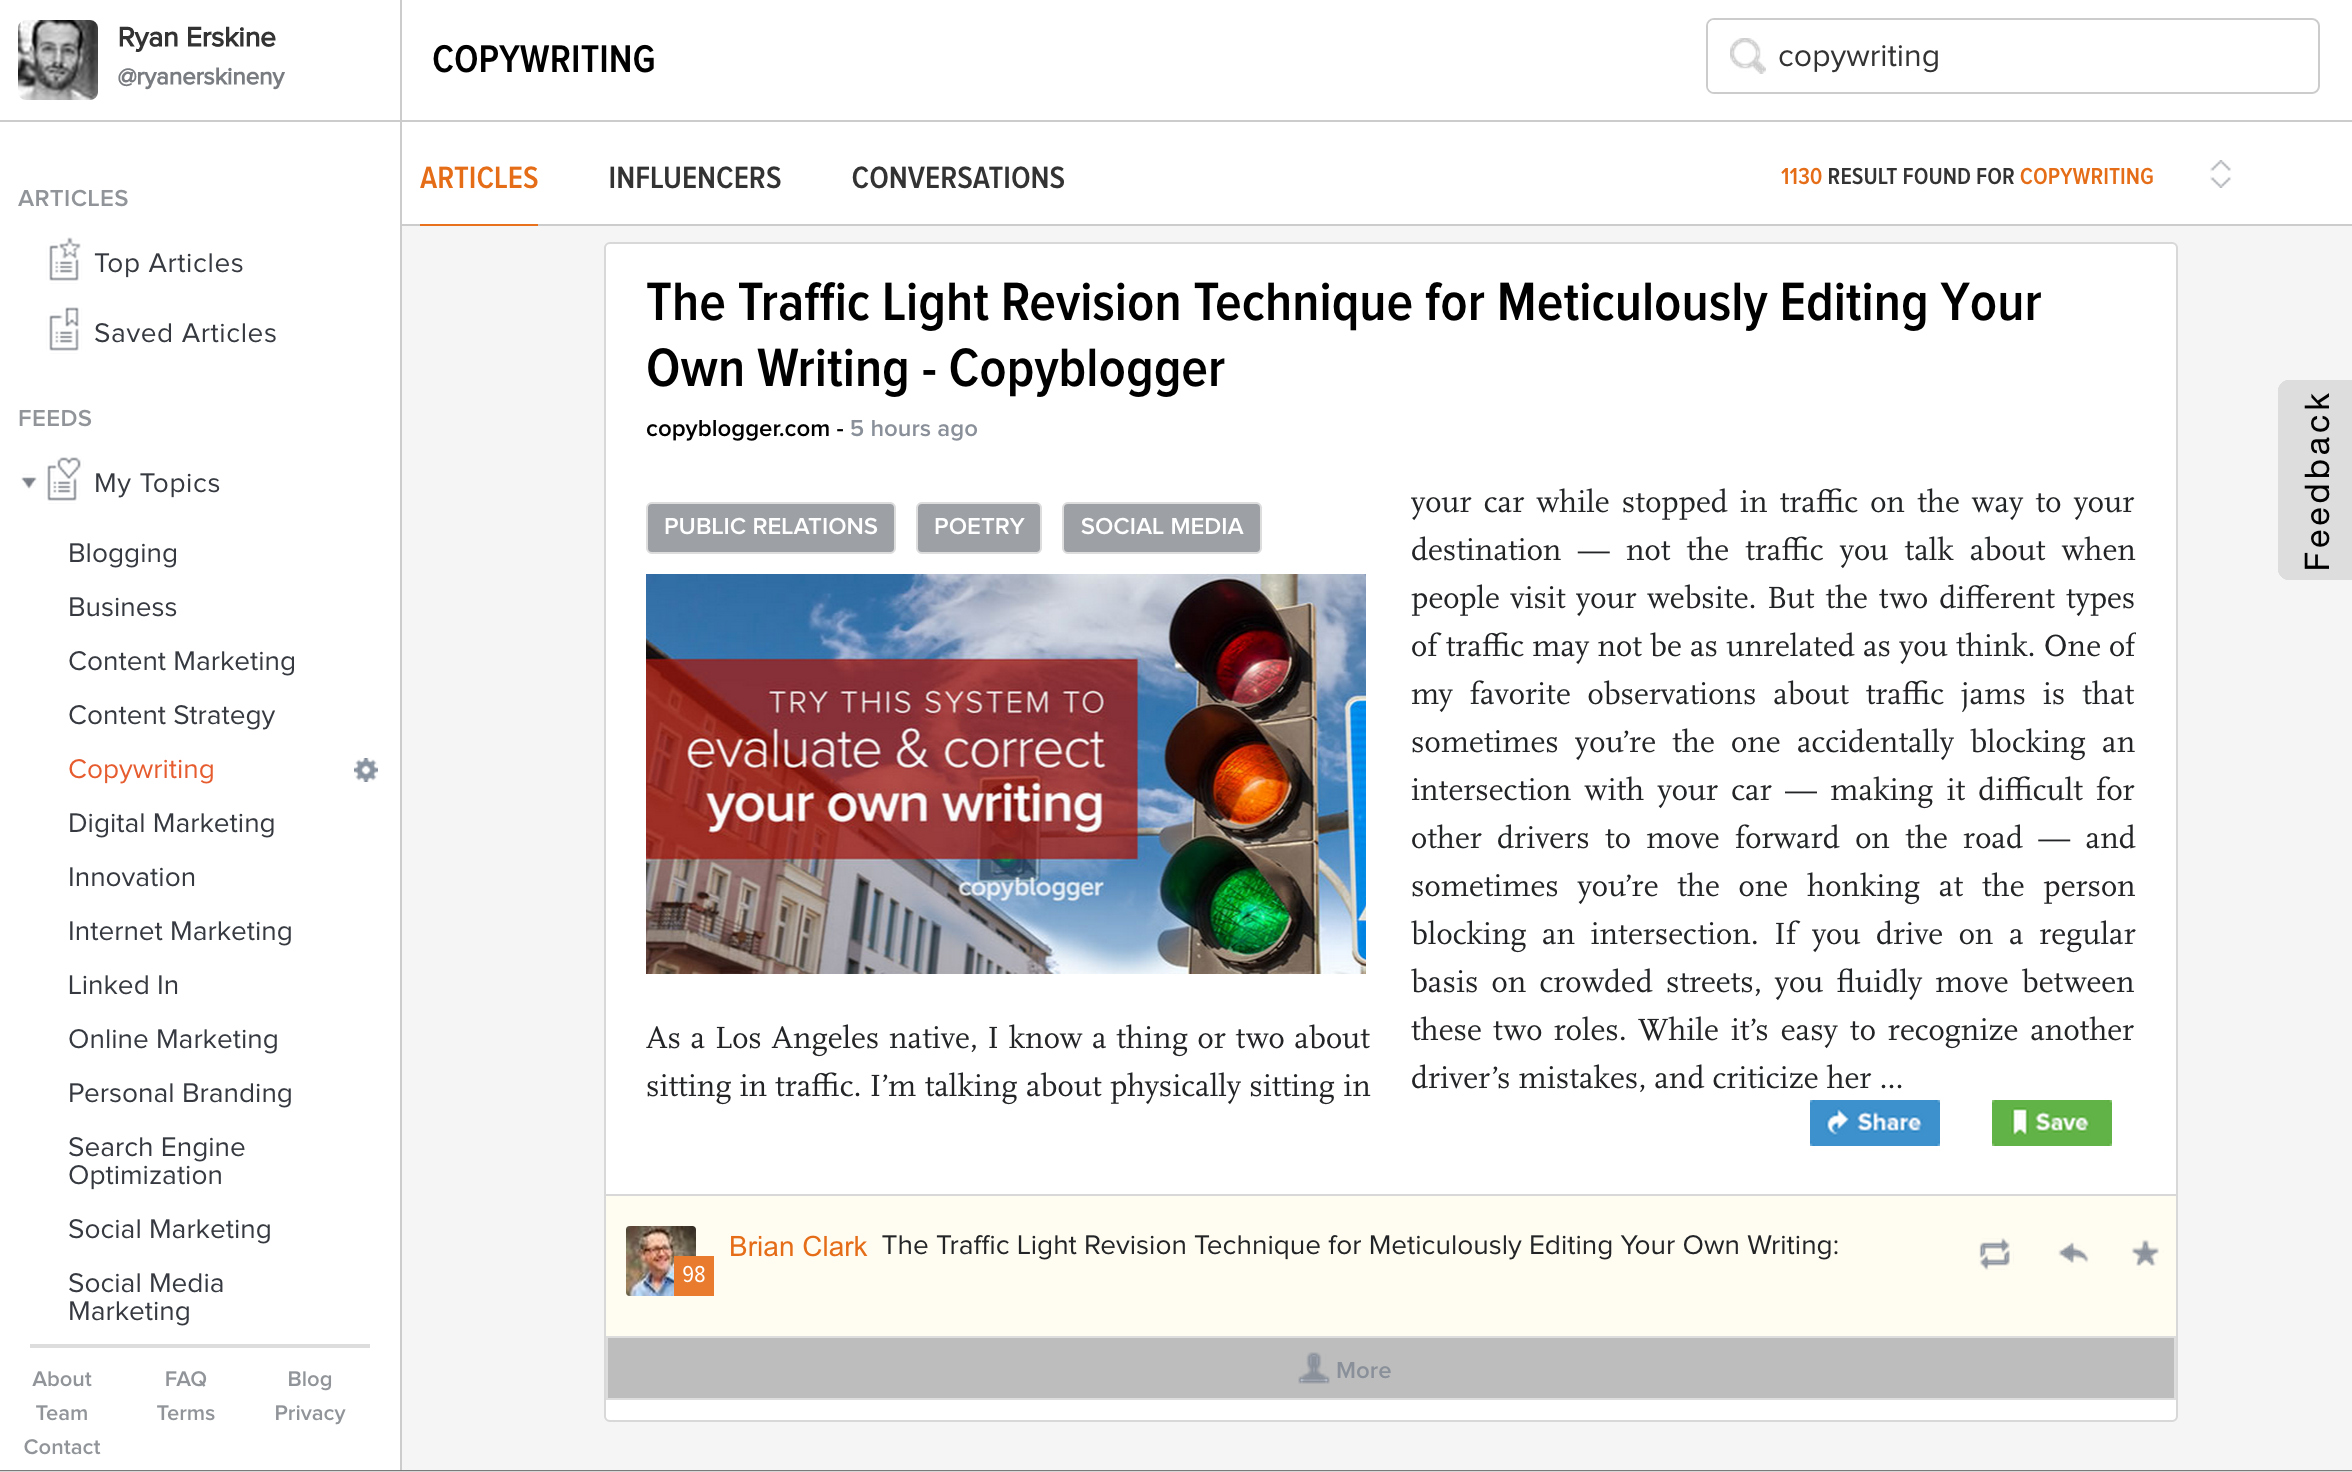Save this article with Save button
Screen dimensions: 2352x1472
click(2051, 1123)
